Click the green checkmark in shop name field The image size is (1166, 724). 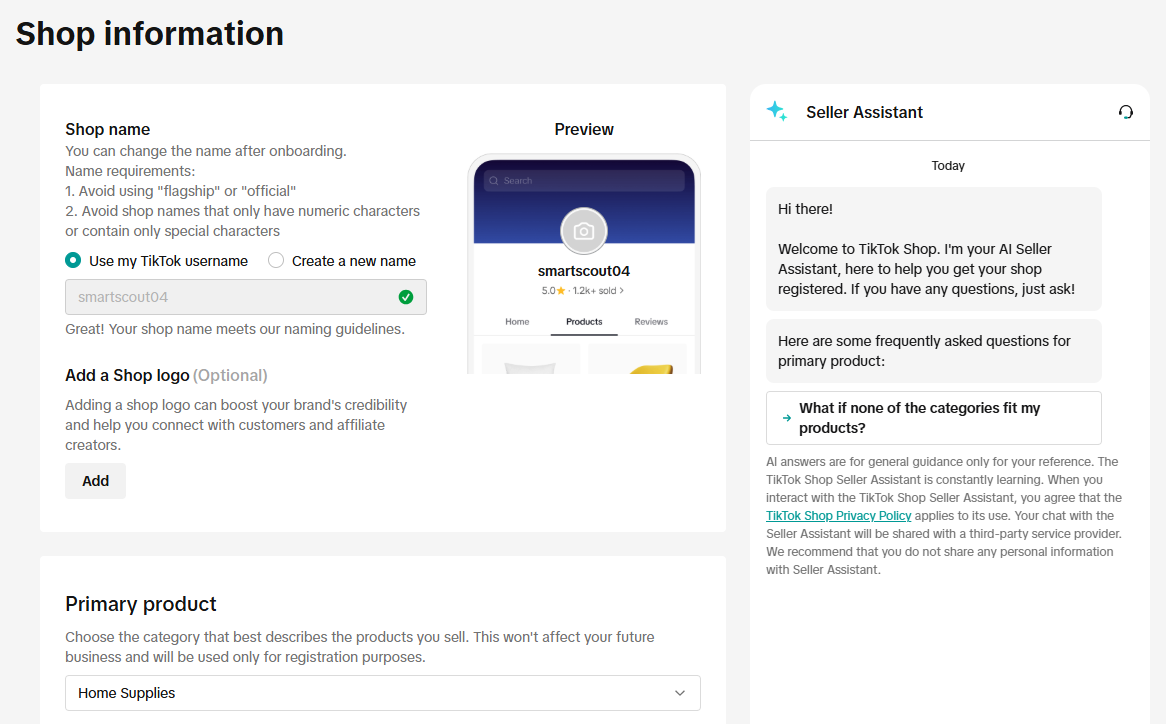coord(406,297)
